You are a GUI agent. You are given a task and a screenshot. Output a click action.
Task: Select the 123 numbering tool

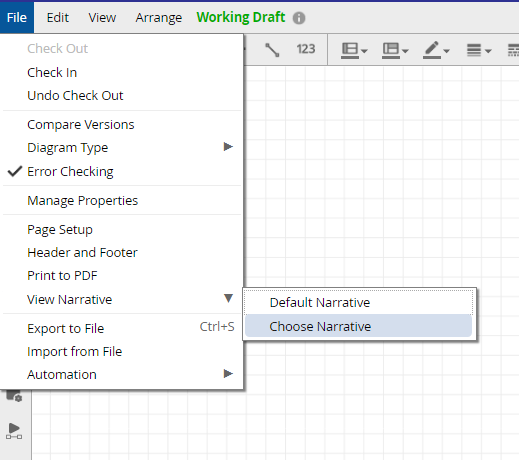tap(306, 49)
